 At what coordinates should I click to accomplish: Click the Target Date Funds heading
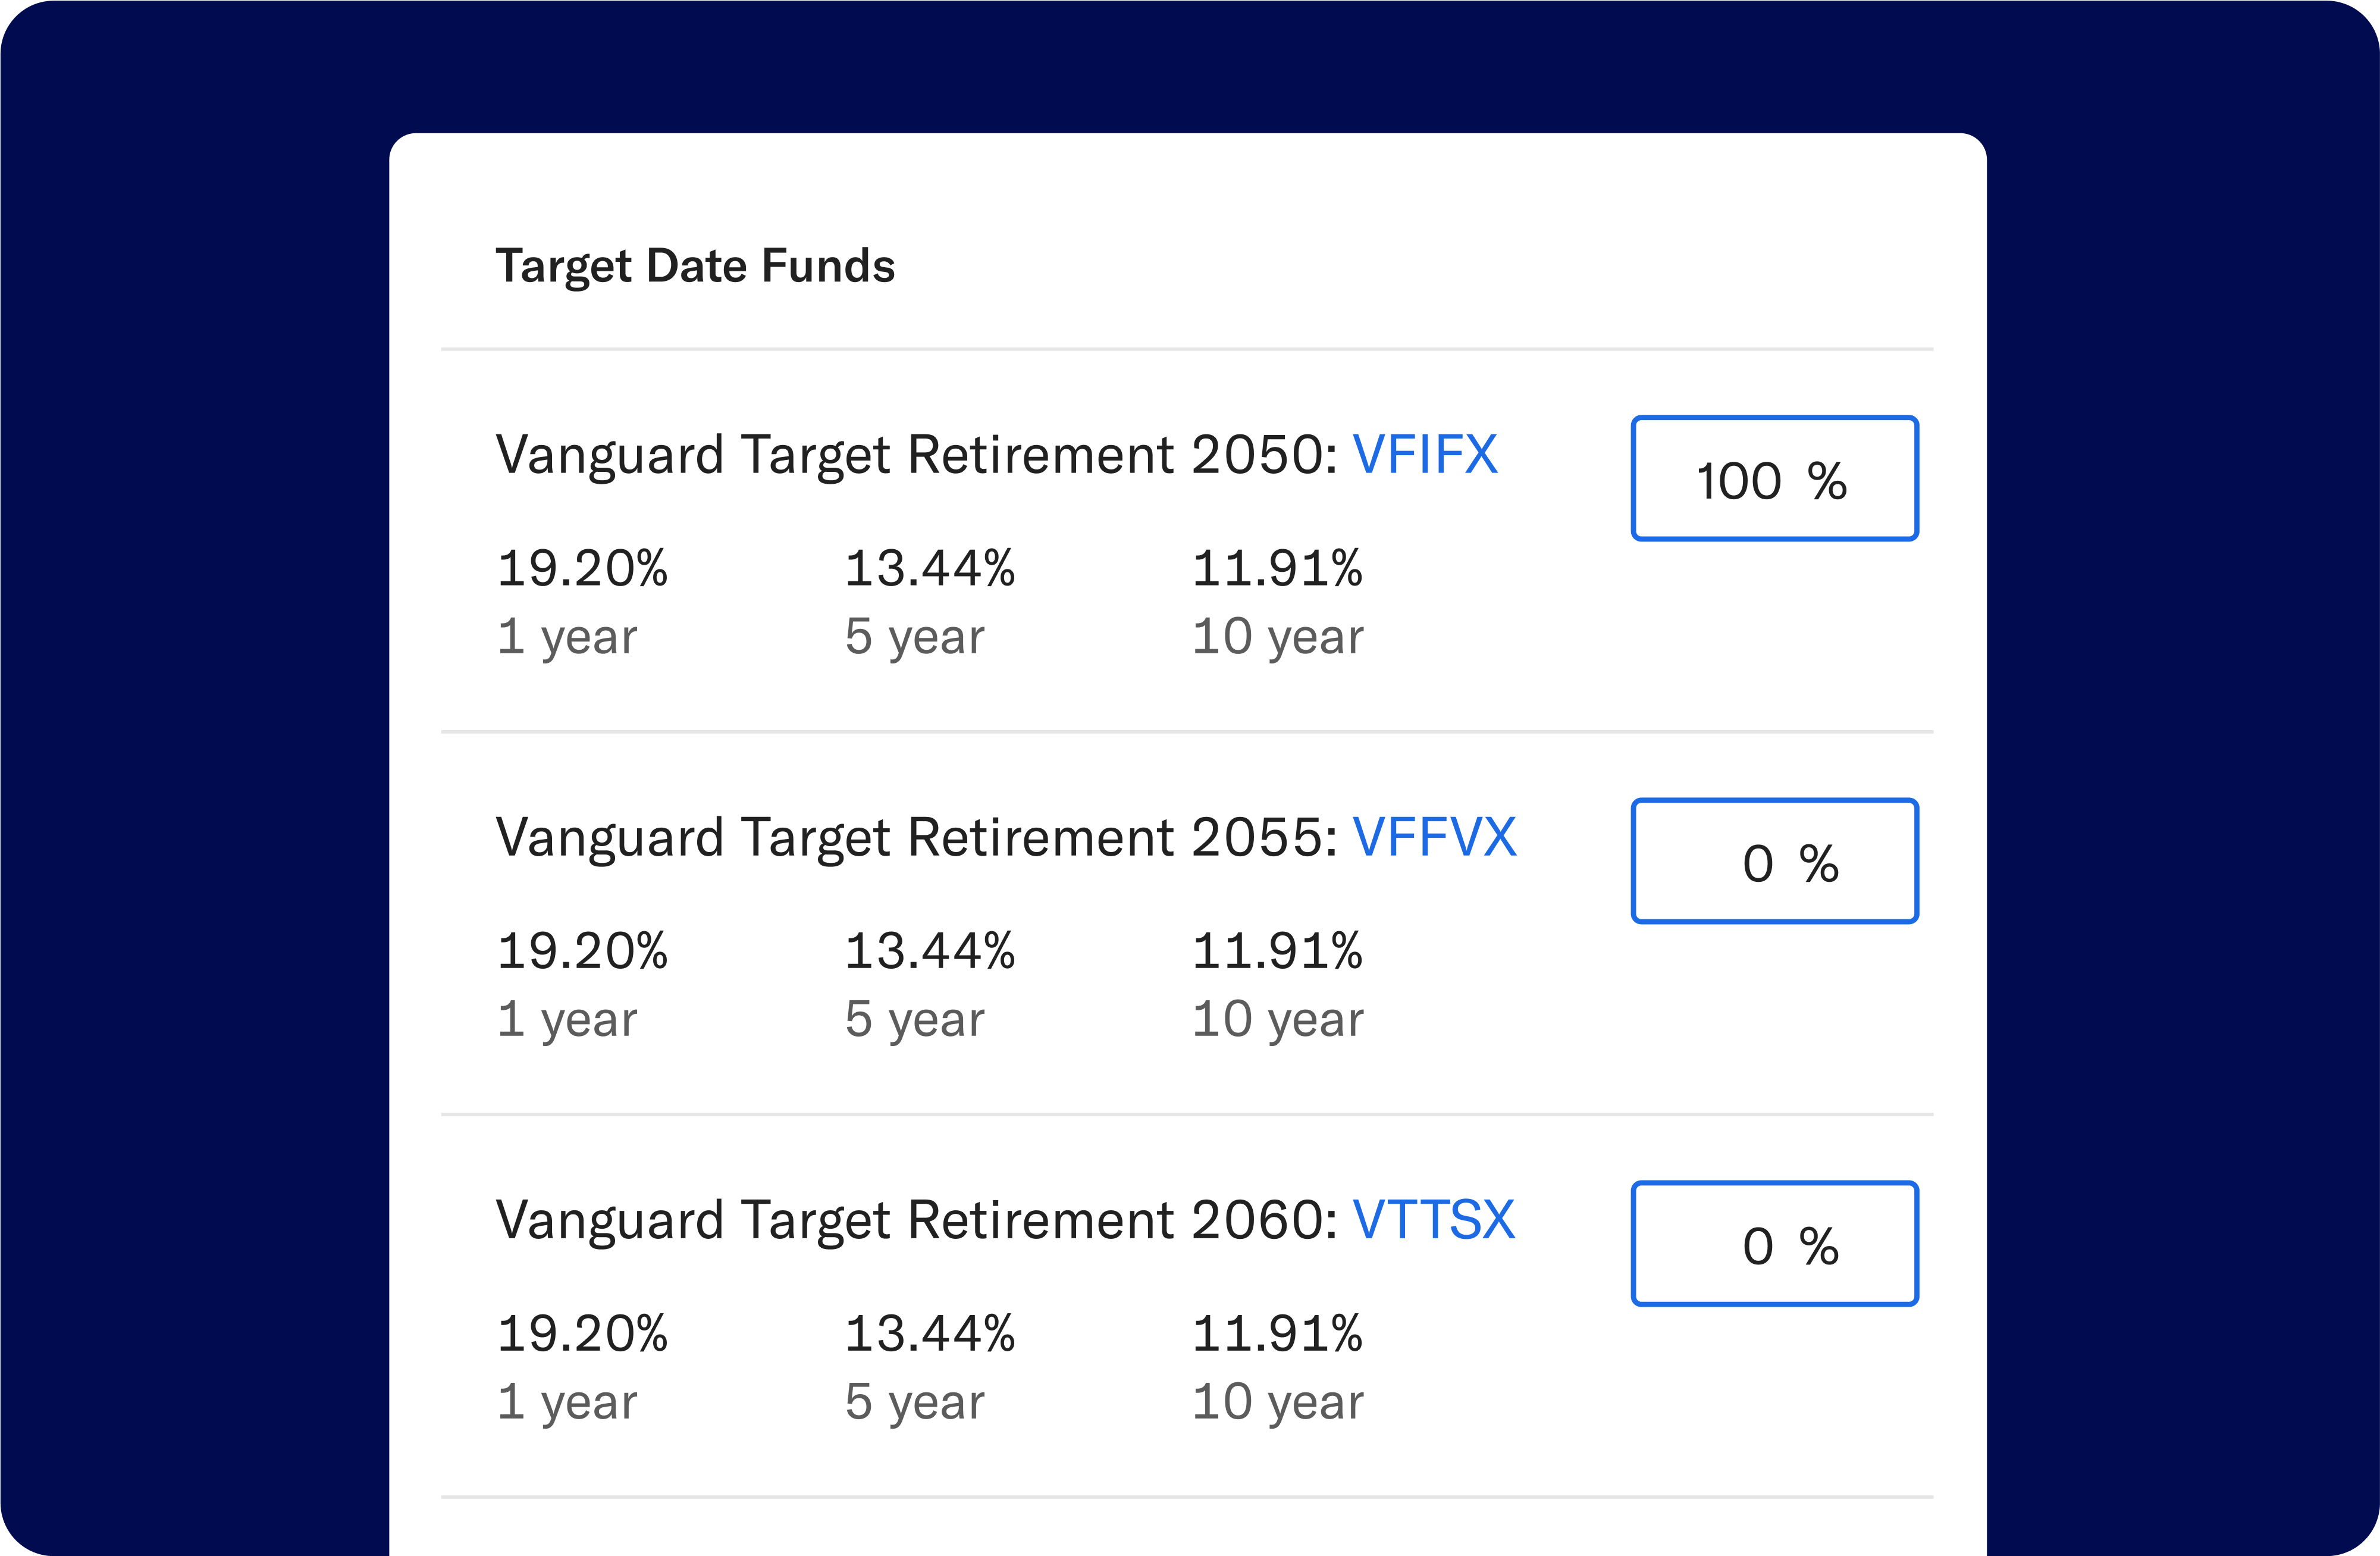tap(695, 265)
